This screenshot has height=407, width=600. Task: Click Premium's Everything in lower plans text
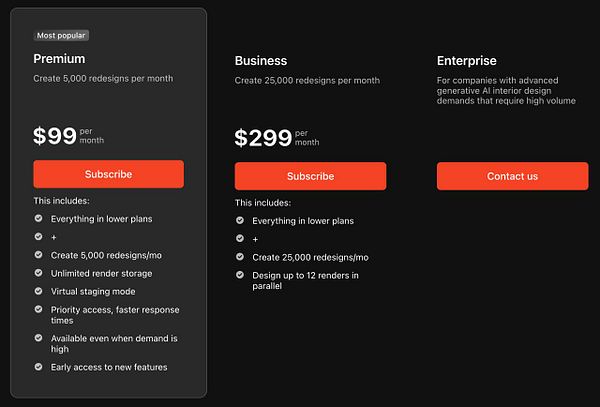102,218
